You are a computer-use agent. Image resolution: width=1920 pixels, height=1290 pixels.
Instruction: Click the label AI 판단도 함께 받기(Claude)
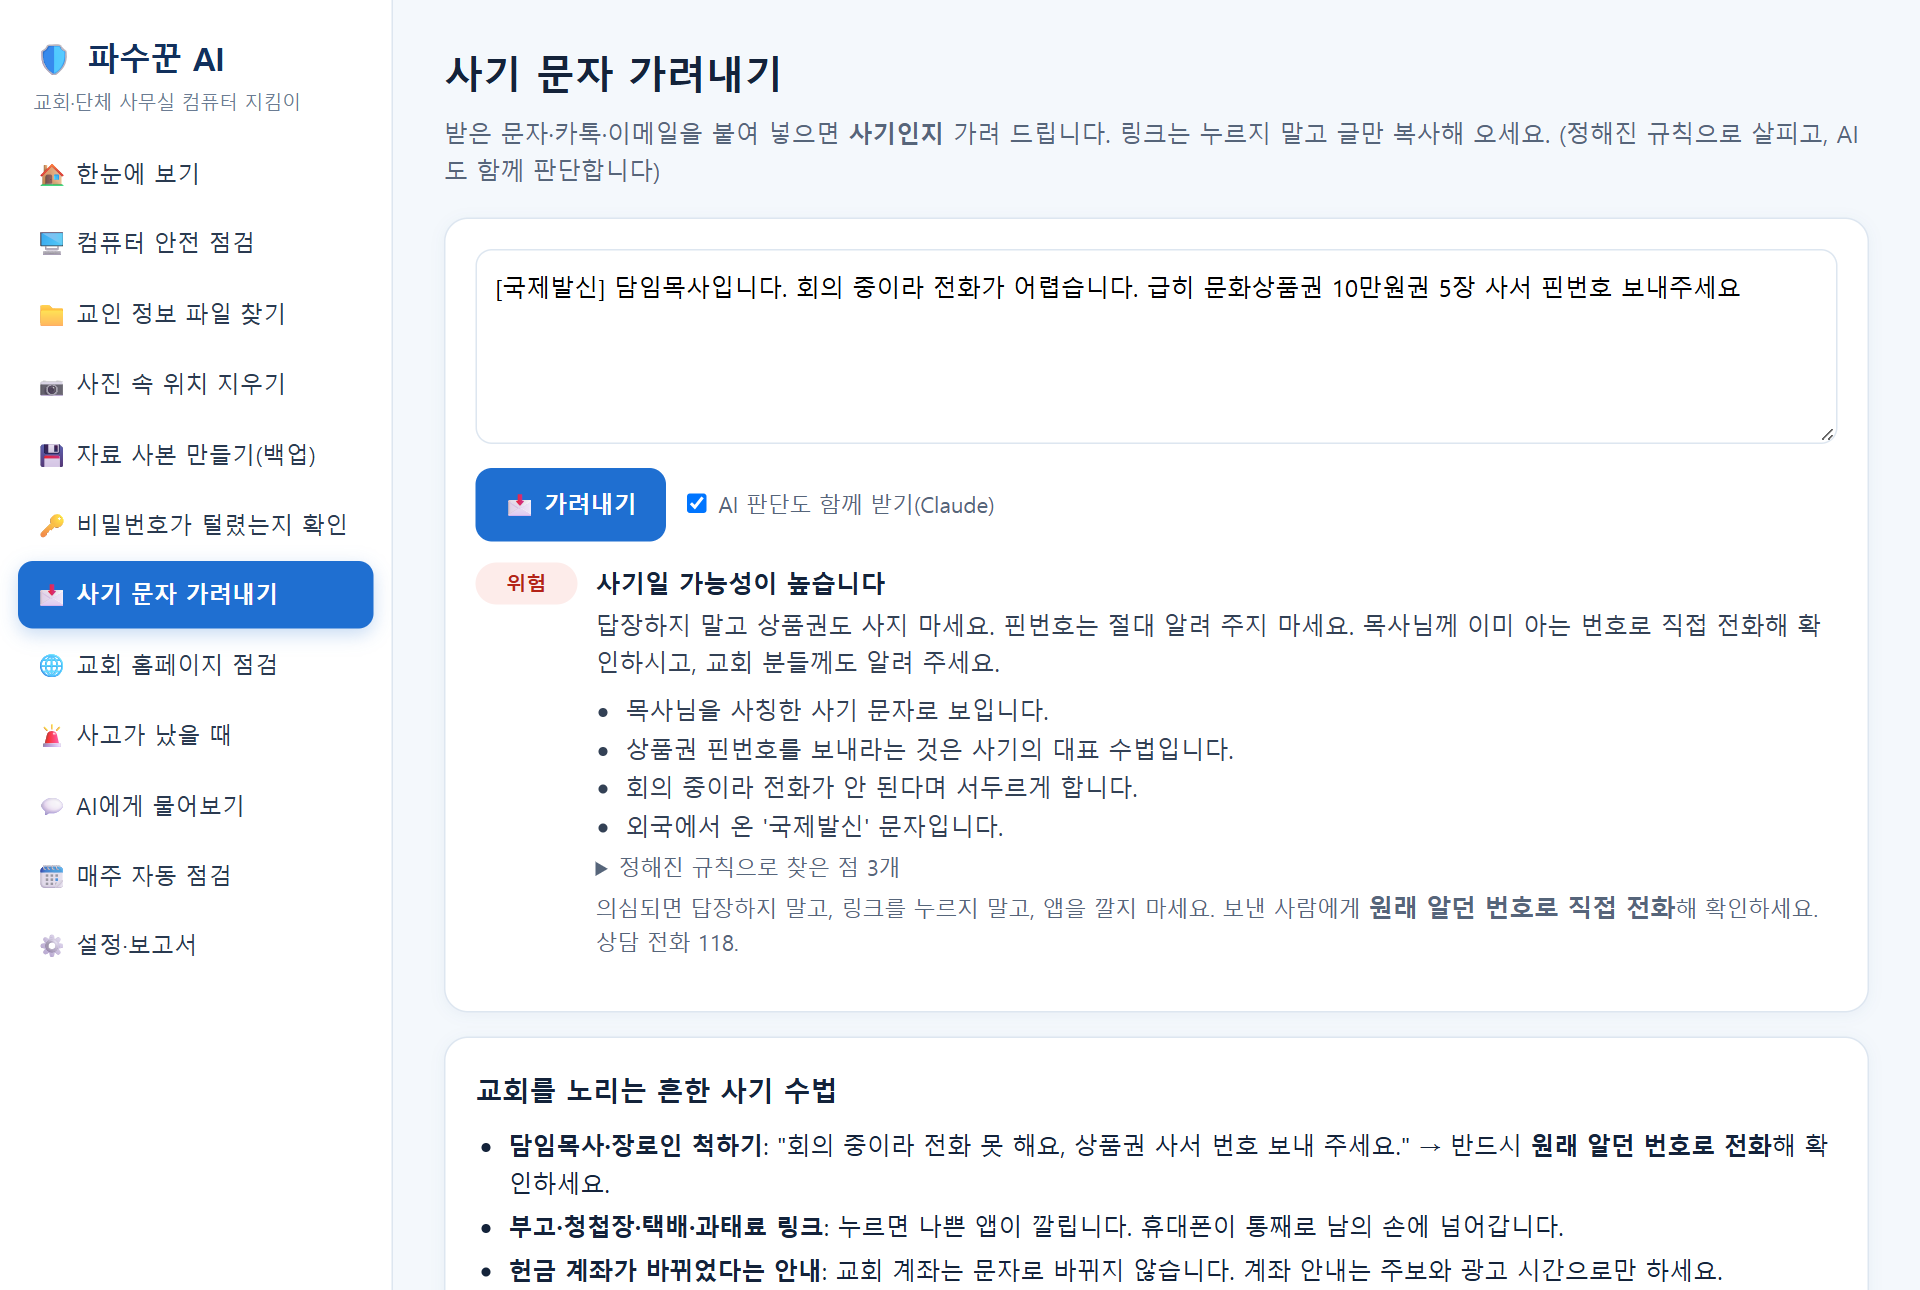[x=856, y=505]
